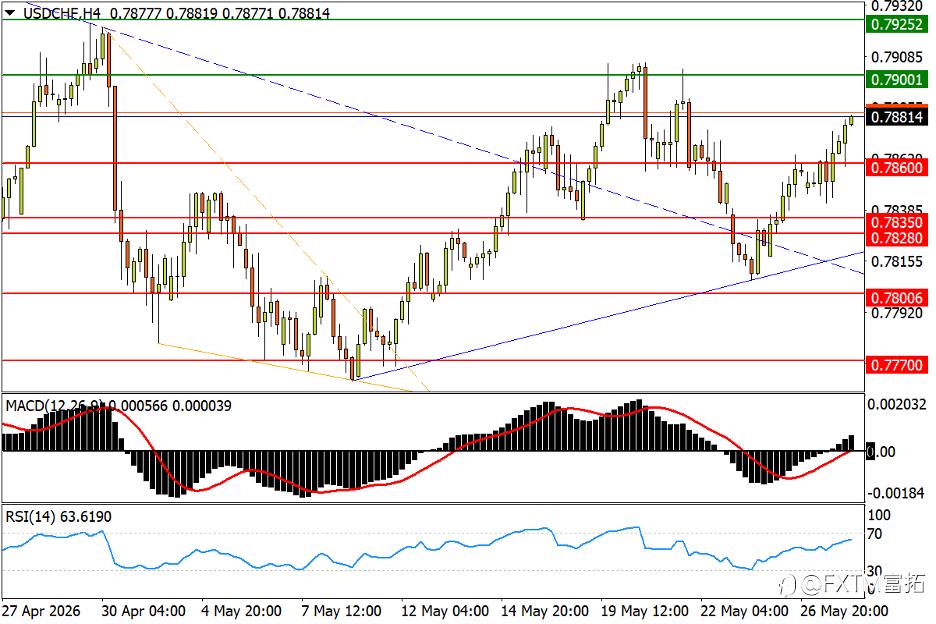Click the 4 May 20:00 time label
Image resolution: width=936 pixels, height=624 pixels.
pos(242,611)
